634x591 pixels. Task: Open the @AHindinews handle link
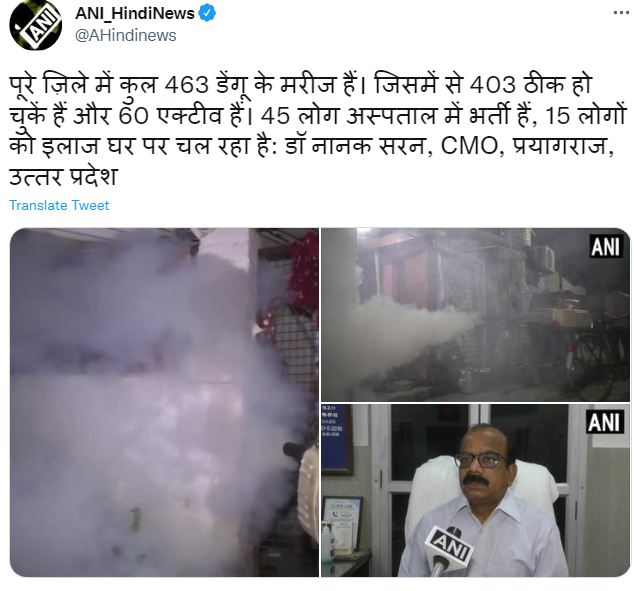126,36
